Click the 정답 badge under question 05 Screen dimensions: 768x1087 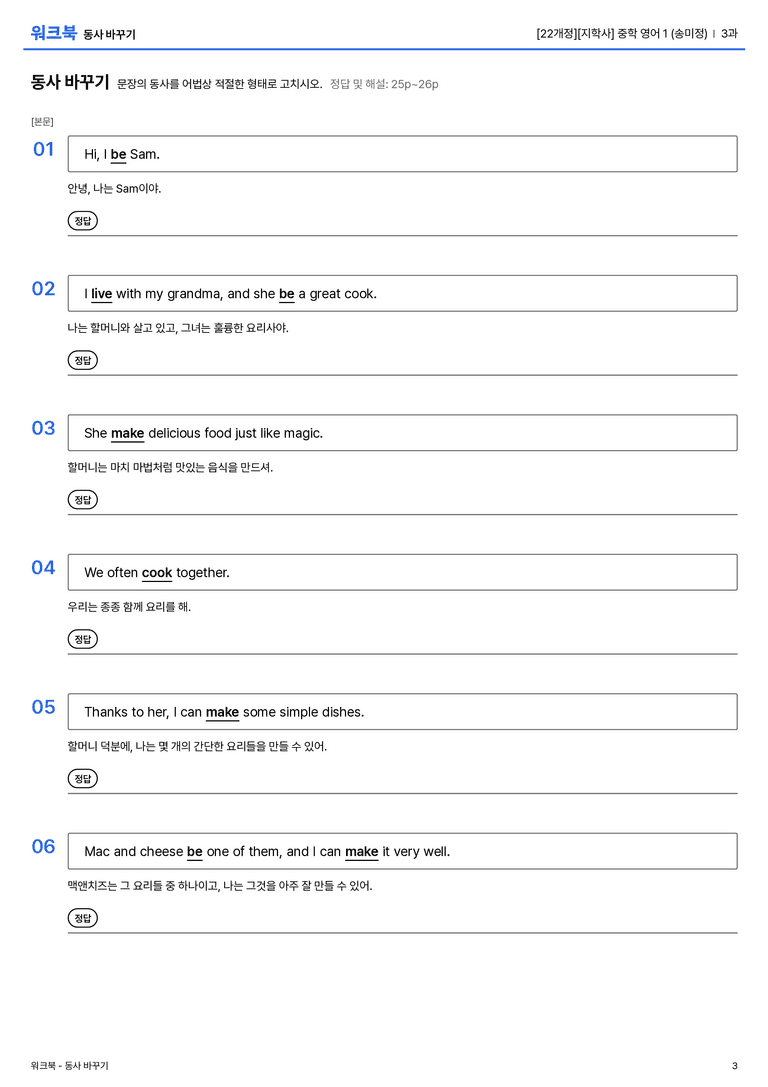click(x=82, y=778)
